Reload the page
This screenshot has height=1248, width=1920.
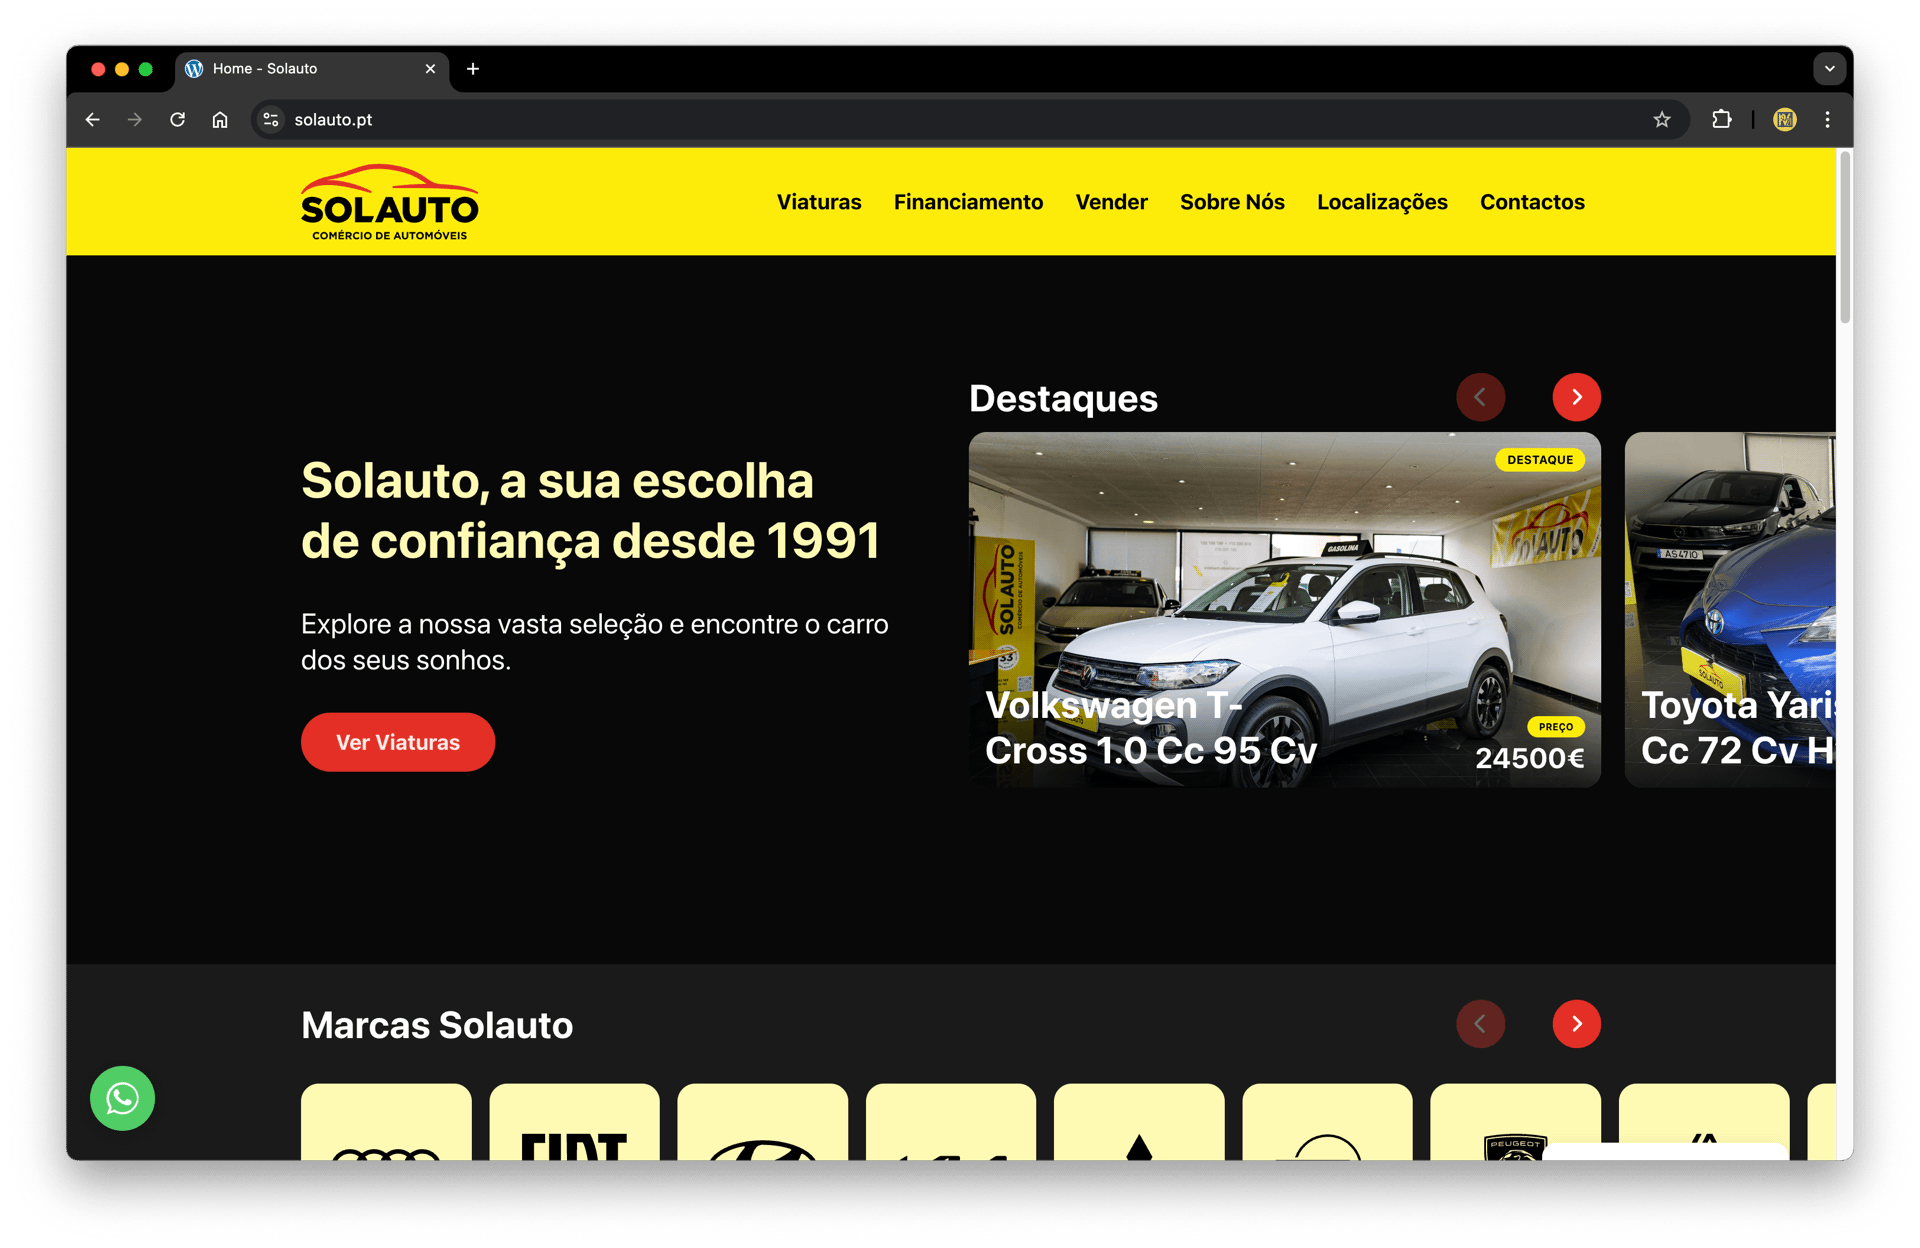pyautogui.click(x=177, y=120)
